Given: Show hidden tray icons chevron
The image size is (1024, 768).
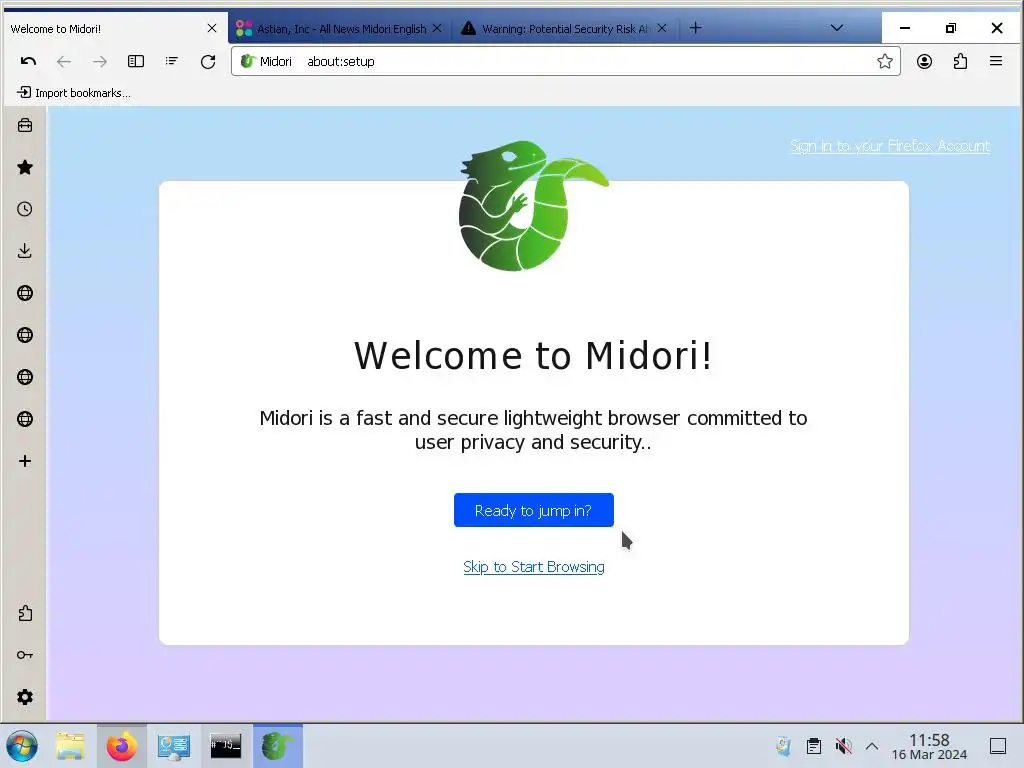Looking at the screenshot, I should (x=872, y=746).
